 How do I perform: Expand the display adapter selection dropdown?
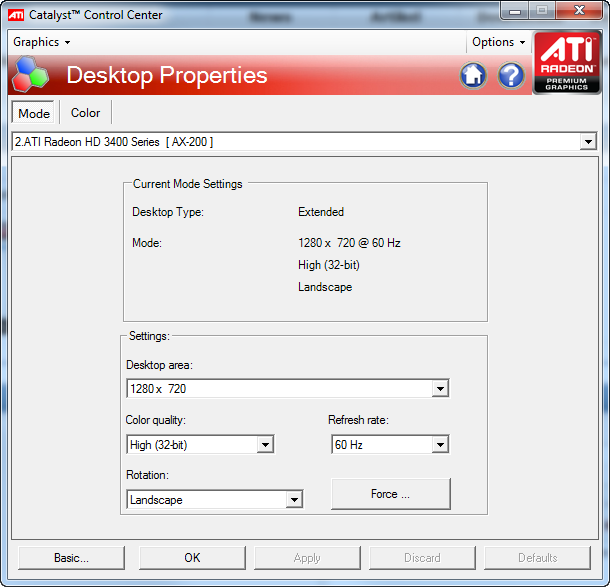click(x=588, y=142)
